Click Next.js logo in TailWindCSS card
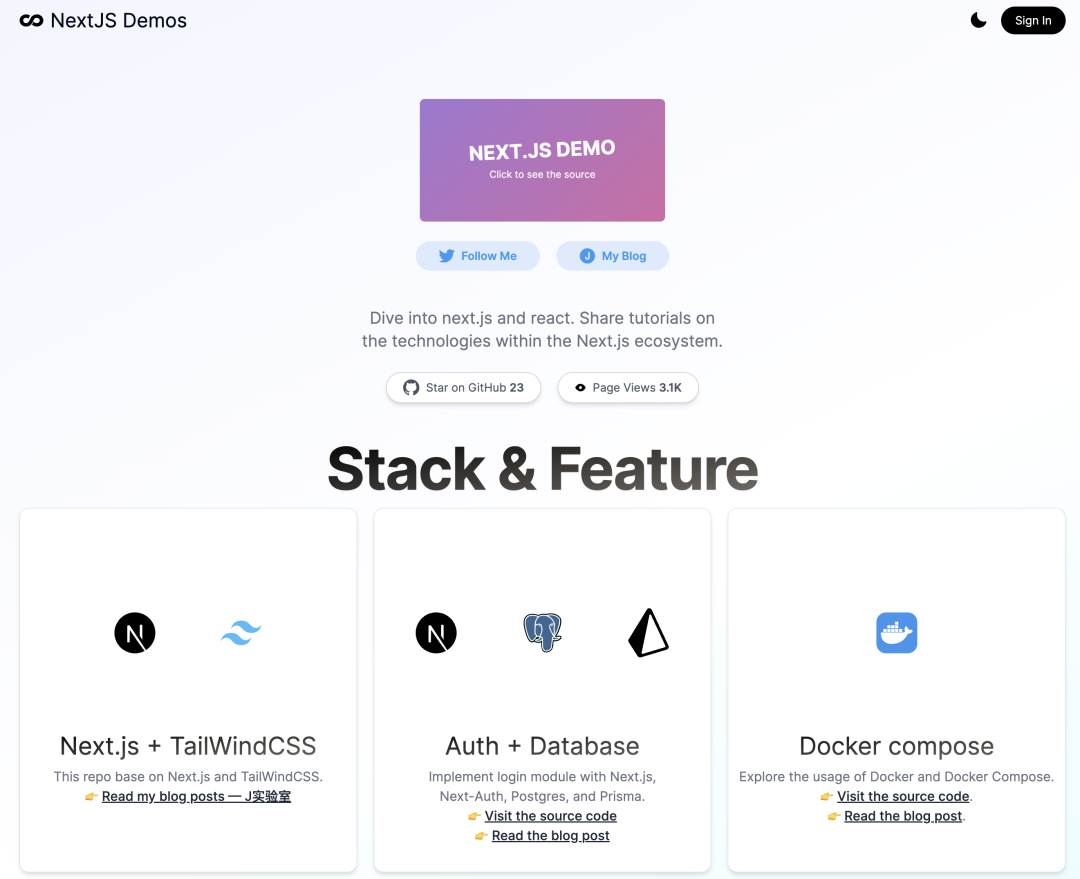This screenshot has width=1080, height=879. point(135,632)
